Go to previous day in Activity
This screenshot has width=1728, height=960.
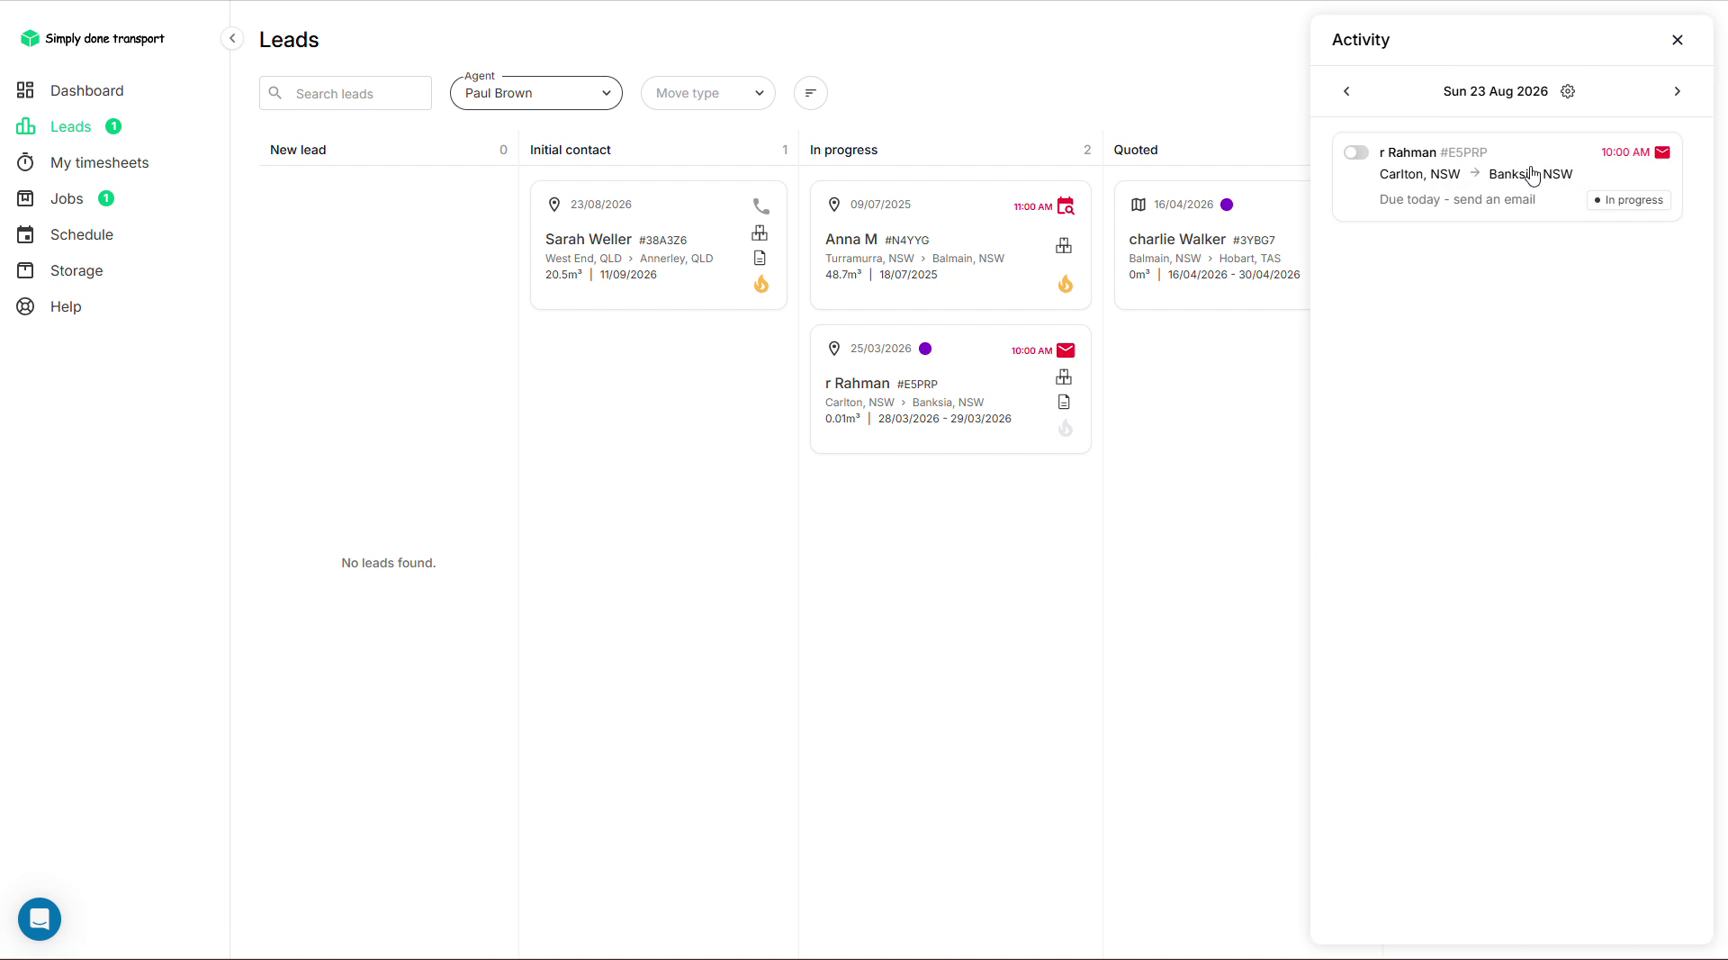pos(1346,91)
